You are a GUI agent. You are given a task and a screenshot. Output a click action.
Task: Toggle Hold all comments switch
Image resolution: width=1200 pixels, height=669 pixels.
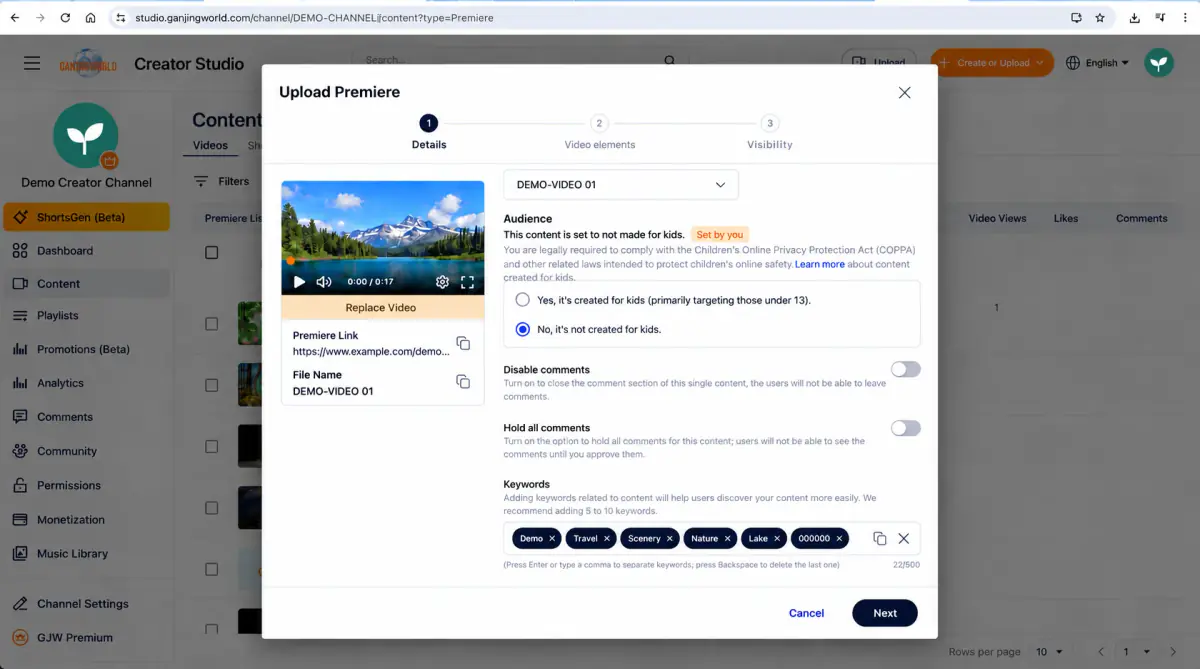pos(905,428)
